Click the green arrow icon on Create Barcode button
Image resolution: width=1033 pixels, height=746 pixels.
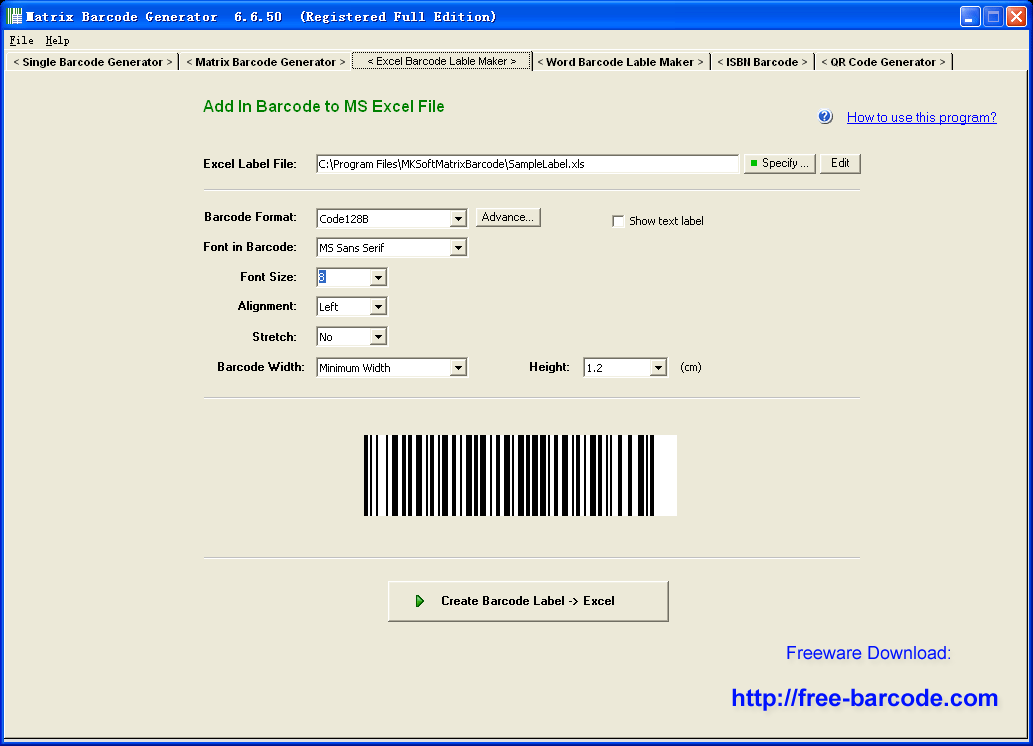tap(420, 601)
